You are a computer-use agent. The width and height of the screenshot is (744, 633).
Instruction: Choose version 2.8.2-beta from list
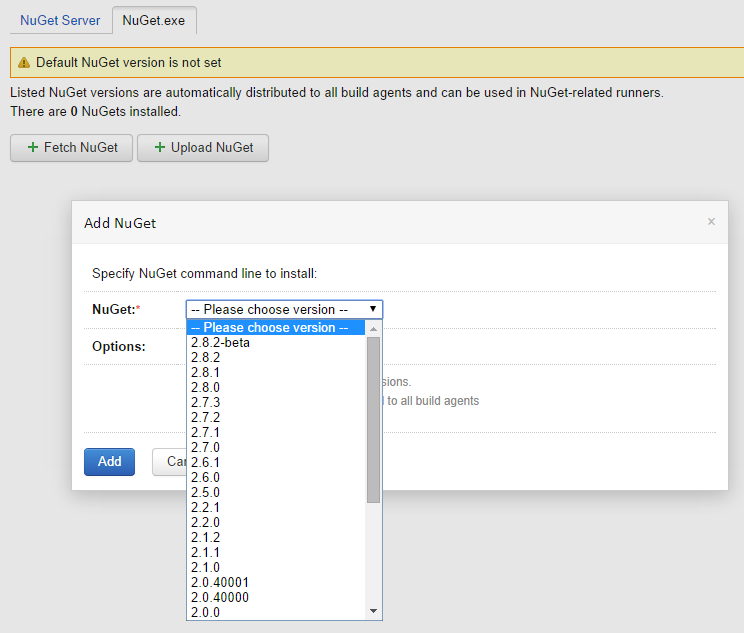coord(276,343)
